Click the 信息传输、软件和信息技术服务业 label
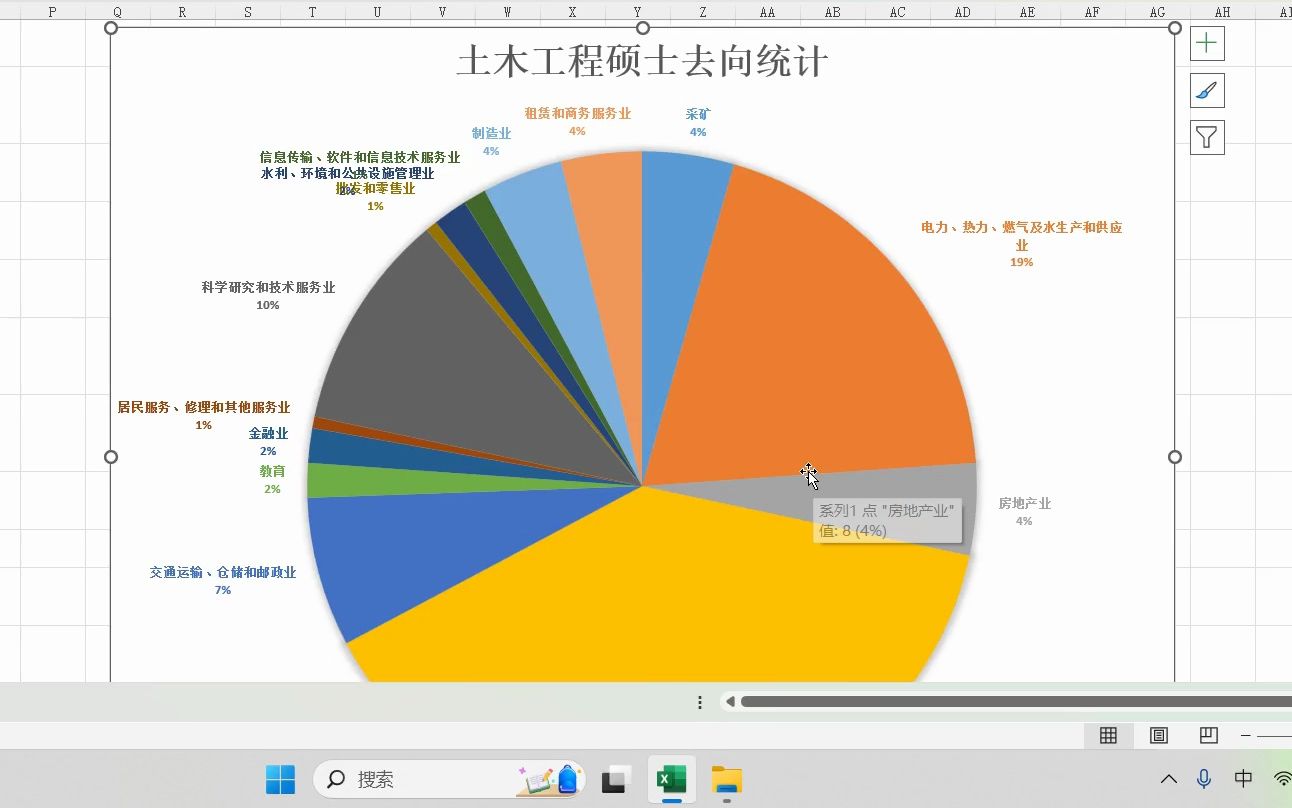 [x=359, y=157]
